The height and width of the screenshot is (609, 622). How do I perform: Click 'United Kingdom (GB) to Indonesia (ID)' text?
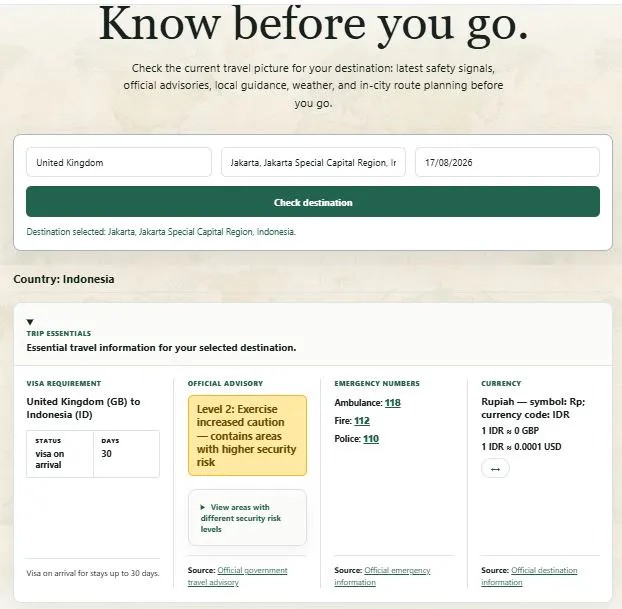[x=83, y=408]
